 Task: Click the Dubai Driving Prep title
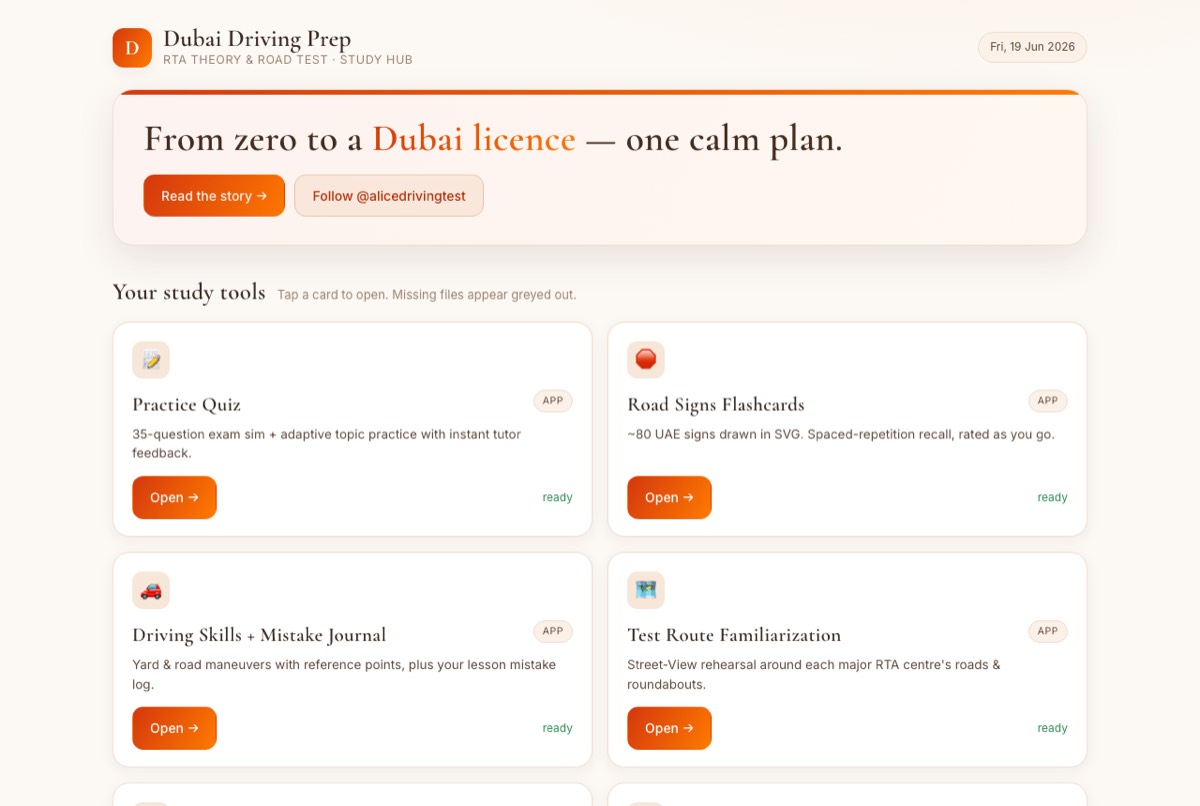coord(257,39)
